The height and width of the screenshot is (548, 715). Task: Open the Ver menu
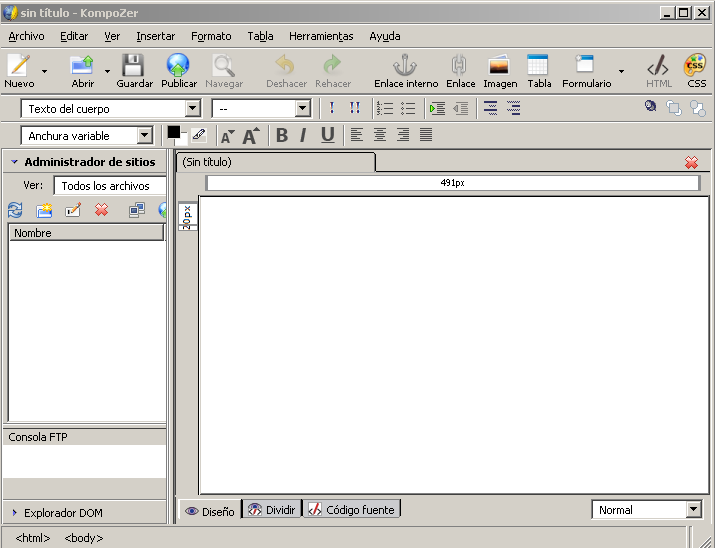click(112, 36)
